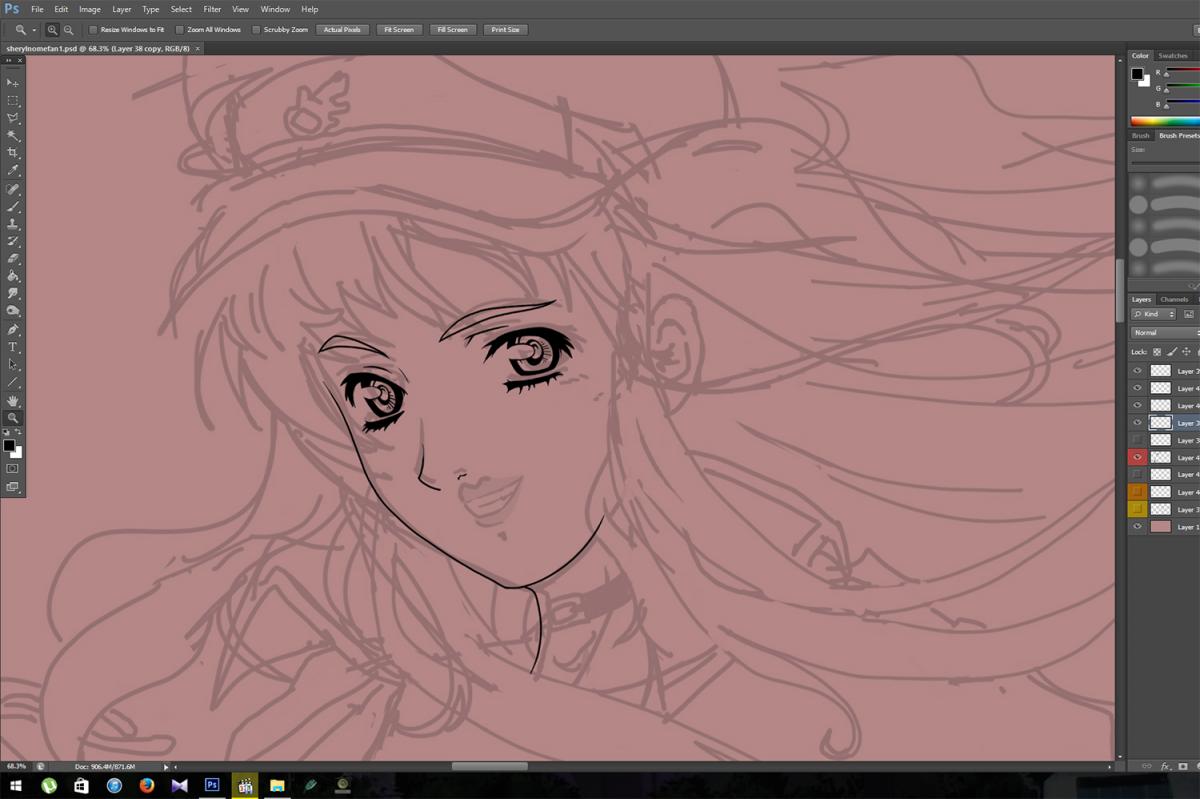Open the File menu
Image resolution: width=1200 pixels, height=799 pixels.
[37, 9]
